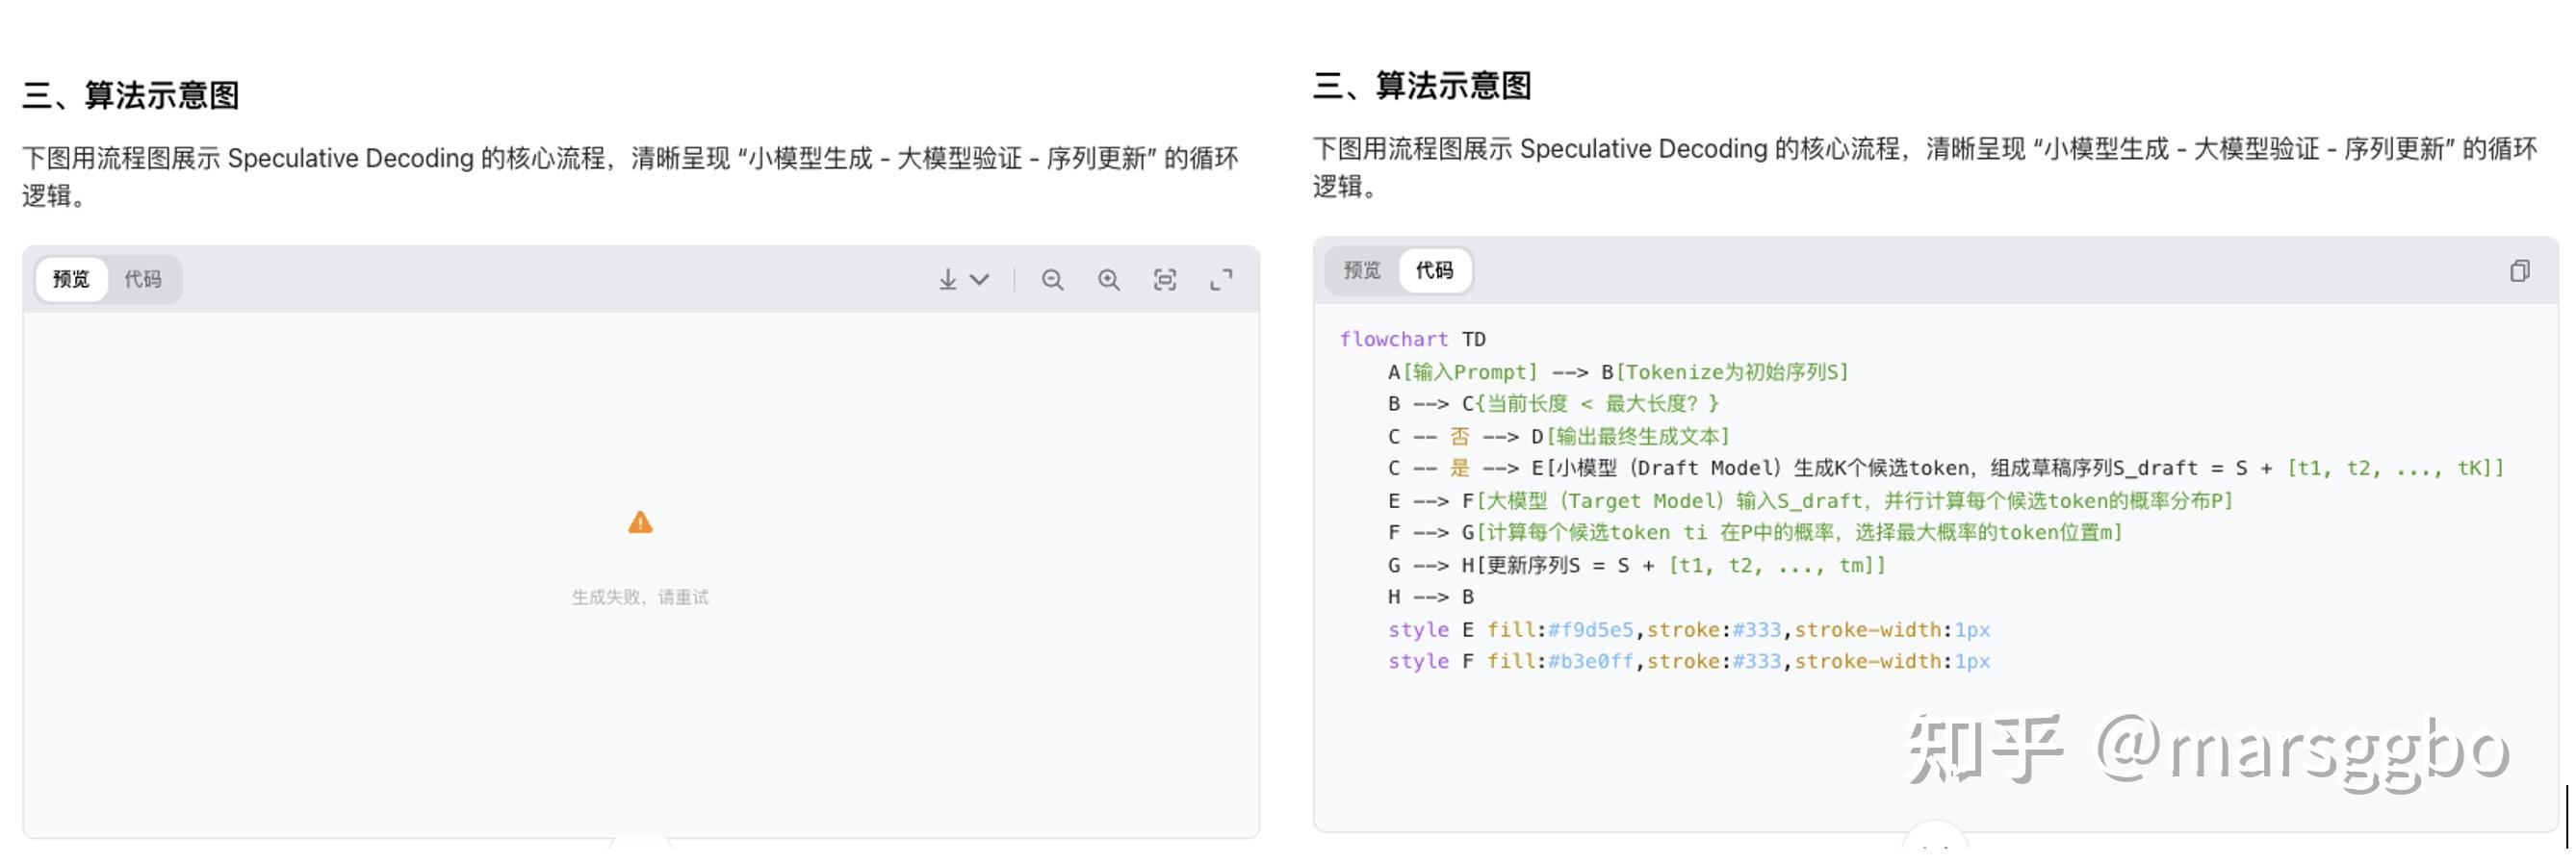The width and height of the screenshot is (2576, 864).
Task: Select 代码 tab in the right panel
Action: 1434,270
